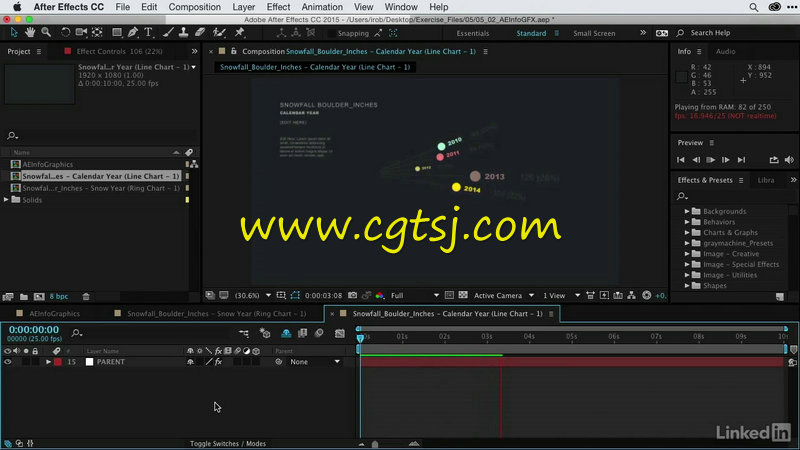Screen dimensions: 800x450
Task: Select the Puppet Pin tool
Action: (x=239, y=33)
